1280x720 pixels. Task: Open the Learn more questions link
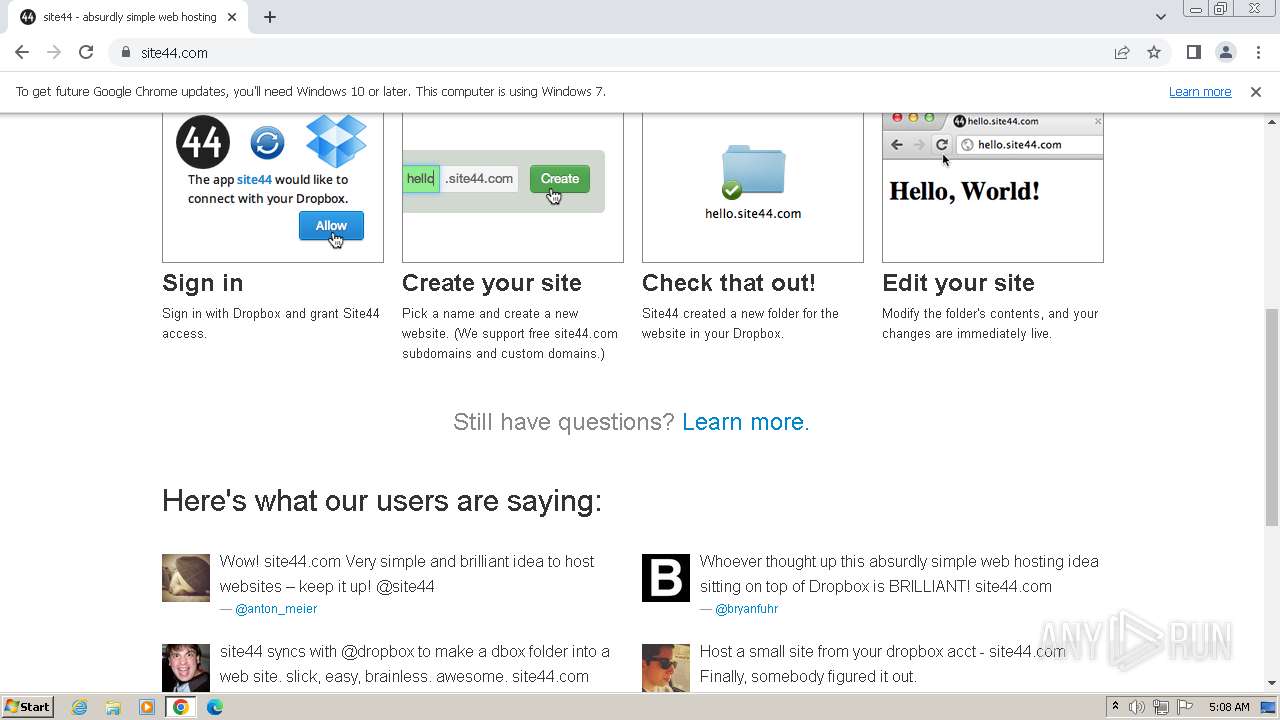tap(743, 422)
